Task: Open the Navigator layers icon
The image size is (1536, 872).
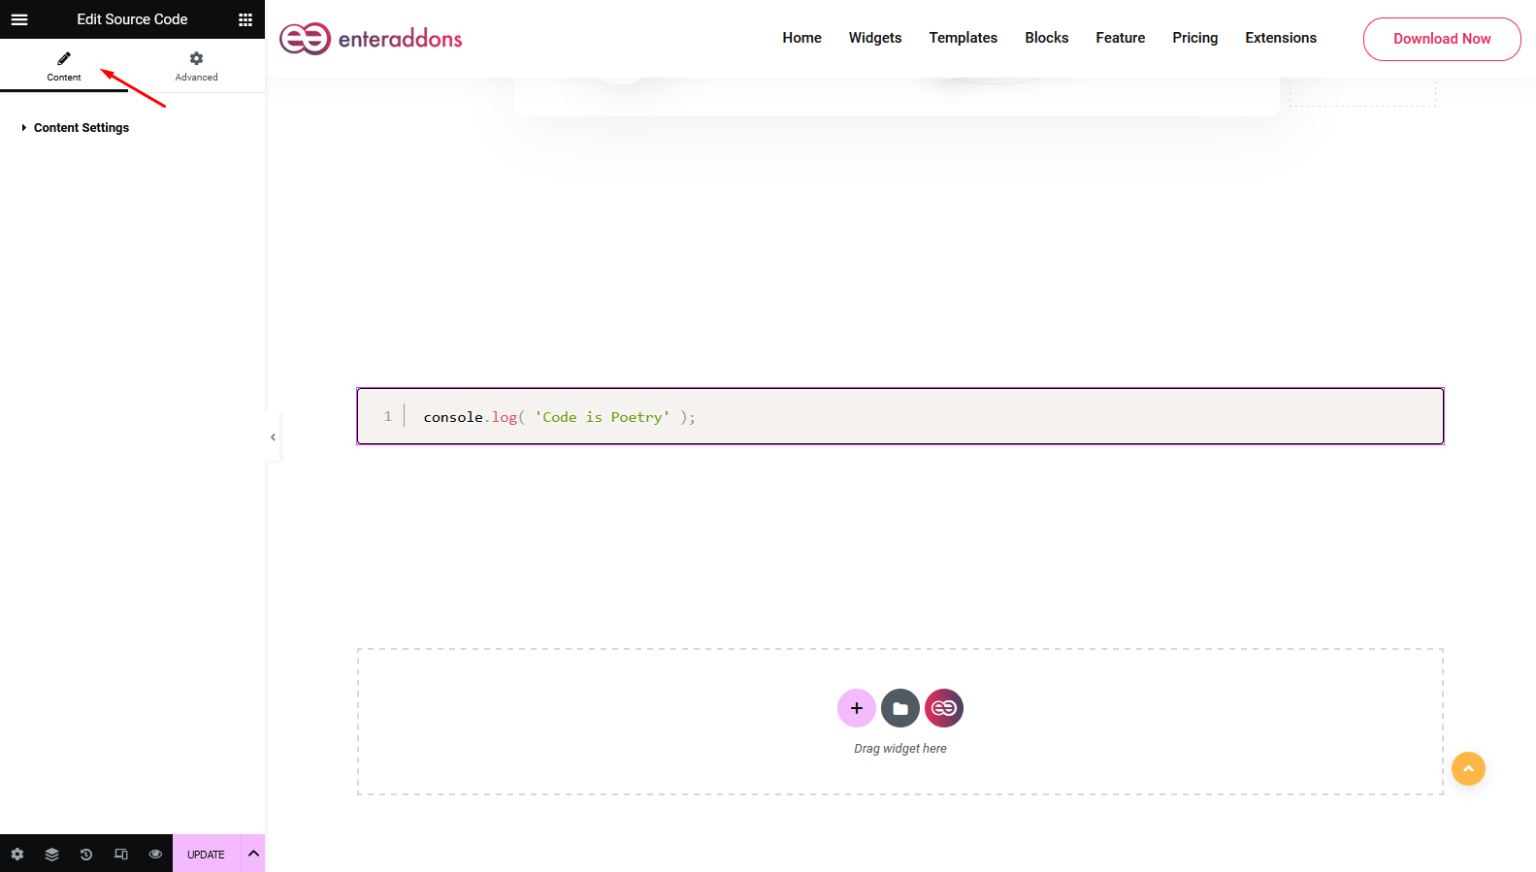Action: (51, 854)
